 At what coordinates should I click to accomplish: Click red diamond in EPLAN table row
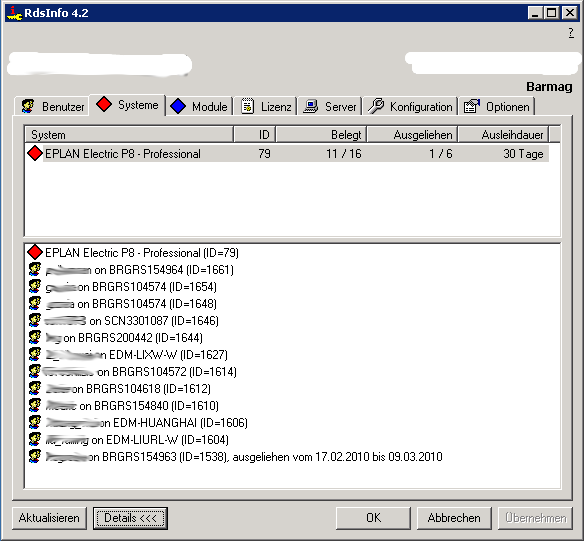point(35,153)
